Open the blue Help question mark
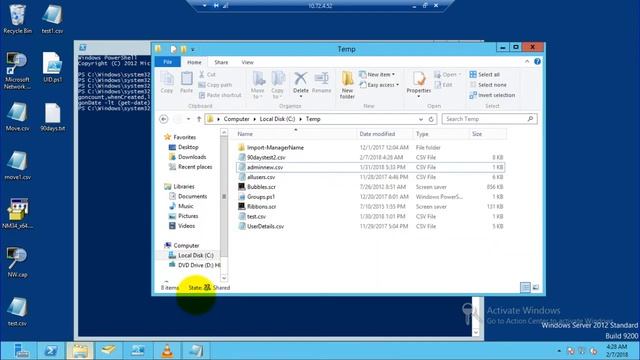Viewport: 640px width, 360px height. point(538,62)
